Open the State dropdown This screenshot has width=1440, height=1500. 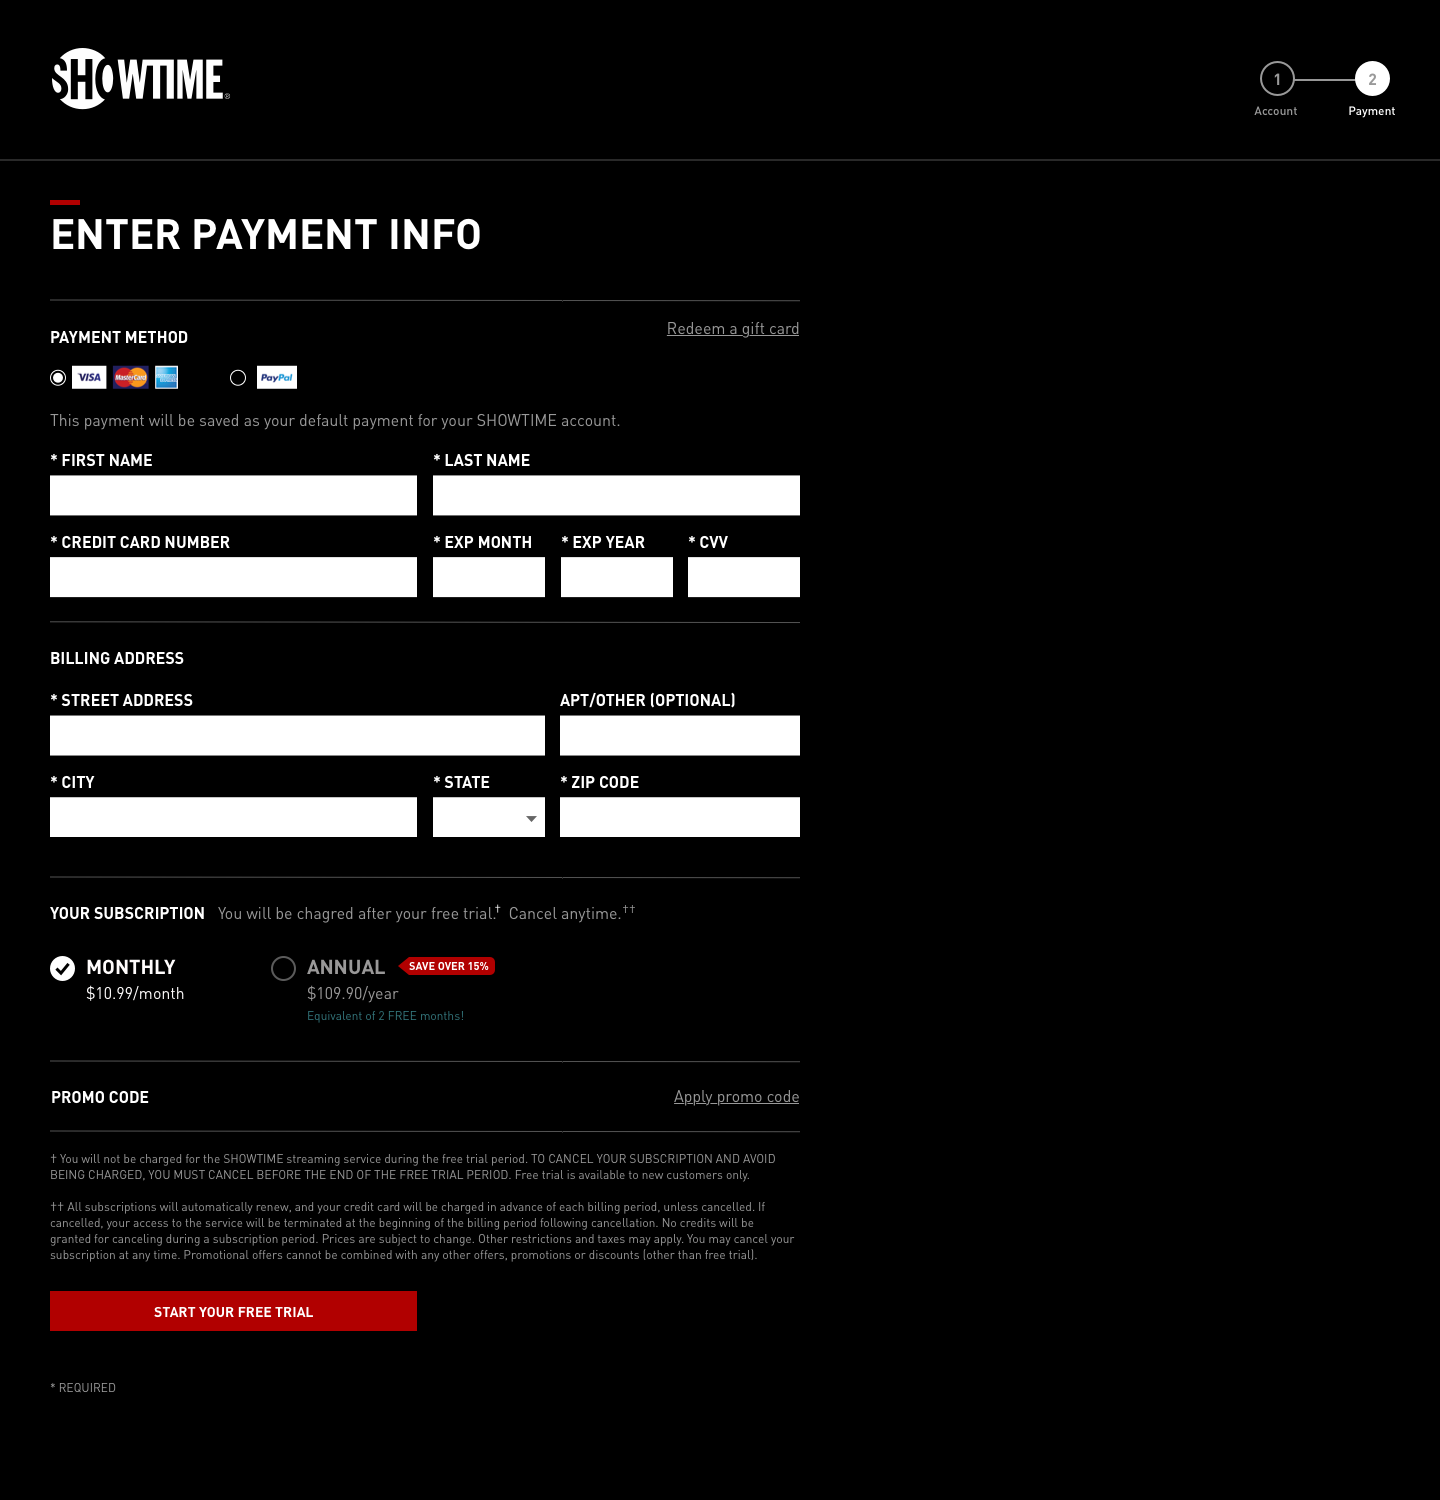(489, 817)
